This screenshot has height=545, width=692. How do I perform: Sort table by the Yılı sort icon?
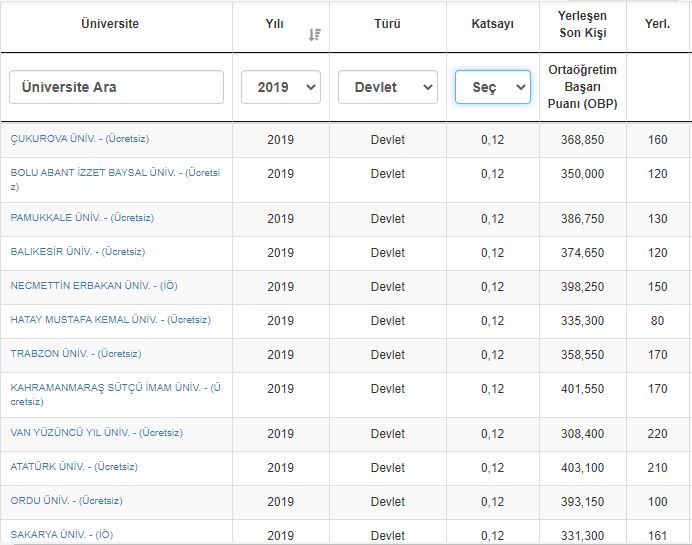tap(315, 34)
